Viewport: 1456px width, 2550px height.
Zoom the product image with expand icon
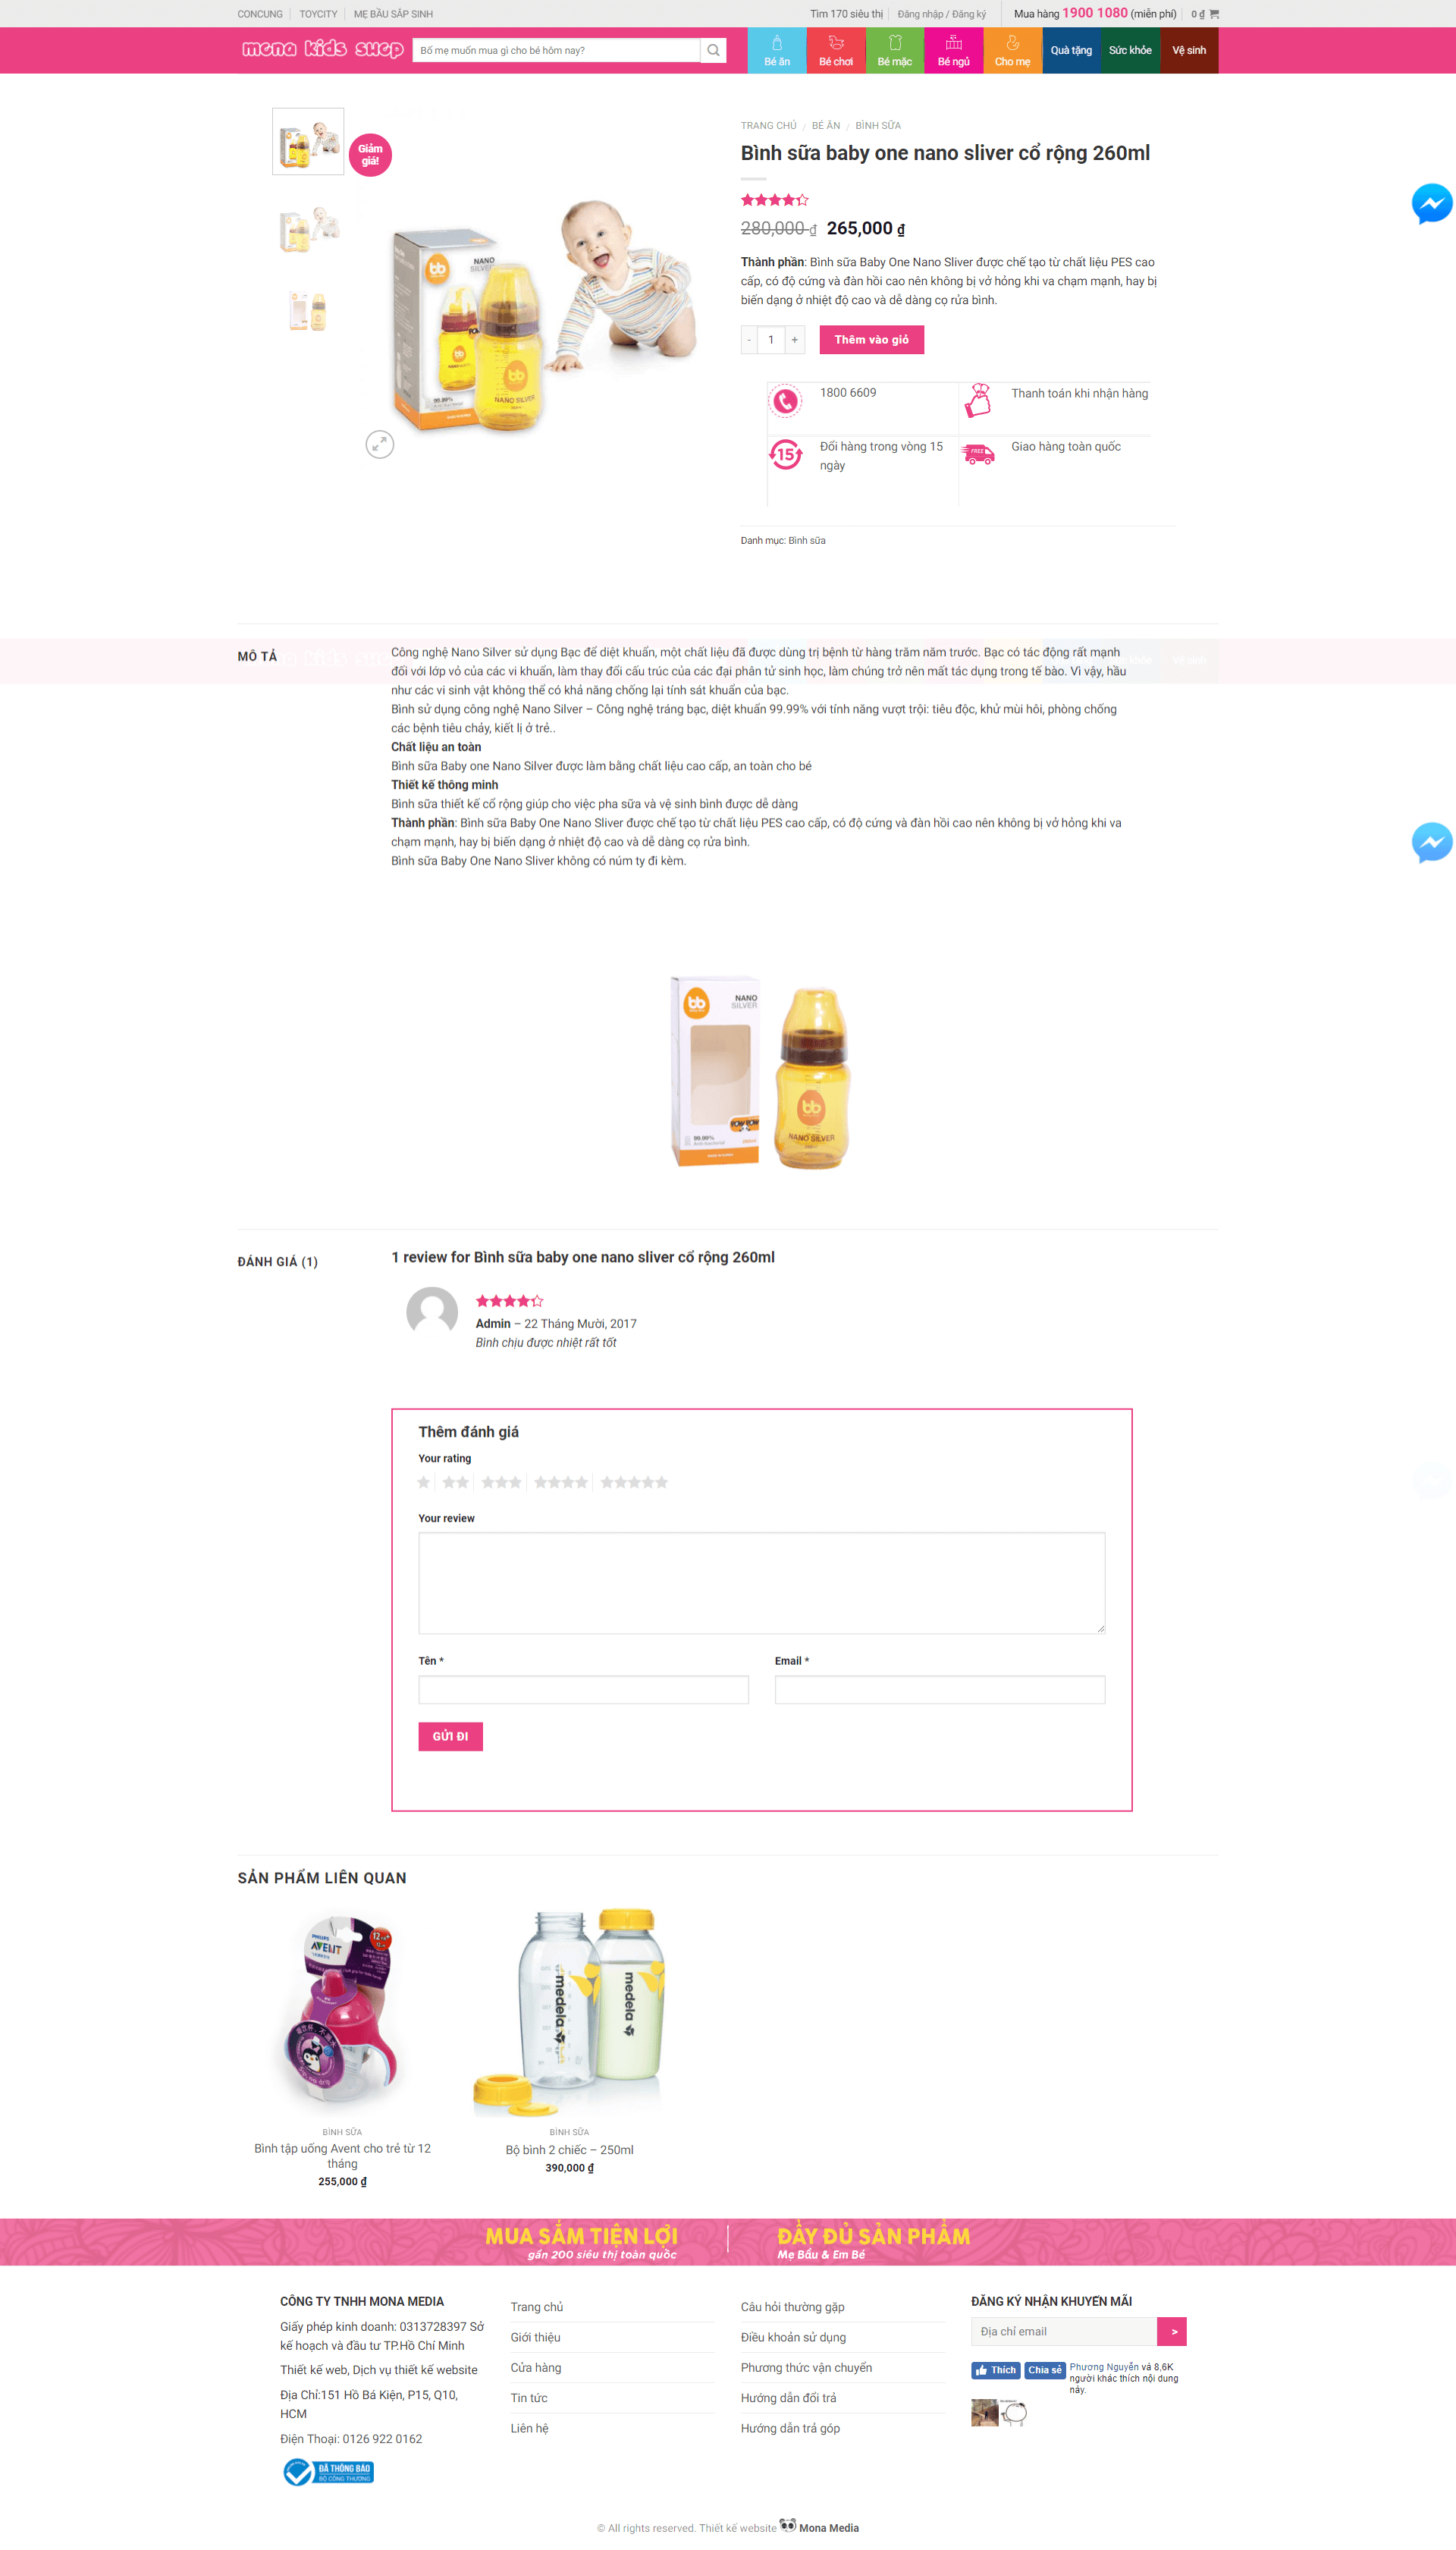point(380,444)
